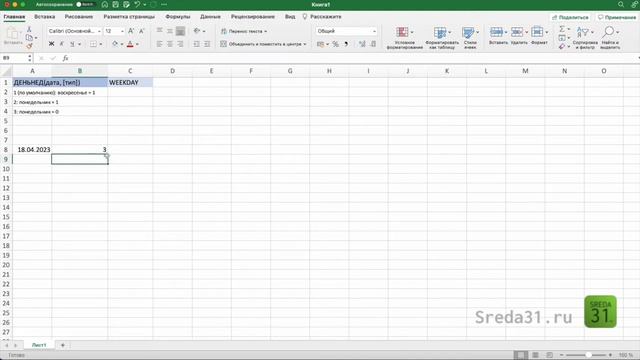Viewport: 640px width, 360px height.
Task: Click the Поделиться share button
Action: click(570, 17)
